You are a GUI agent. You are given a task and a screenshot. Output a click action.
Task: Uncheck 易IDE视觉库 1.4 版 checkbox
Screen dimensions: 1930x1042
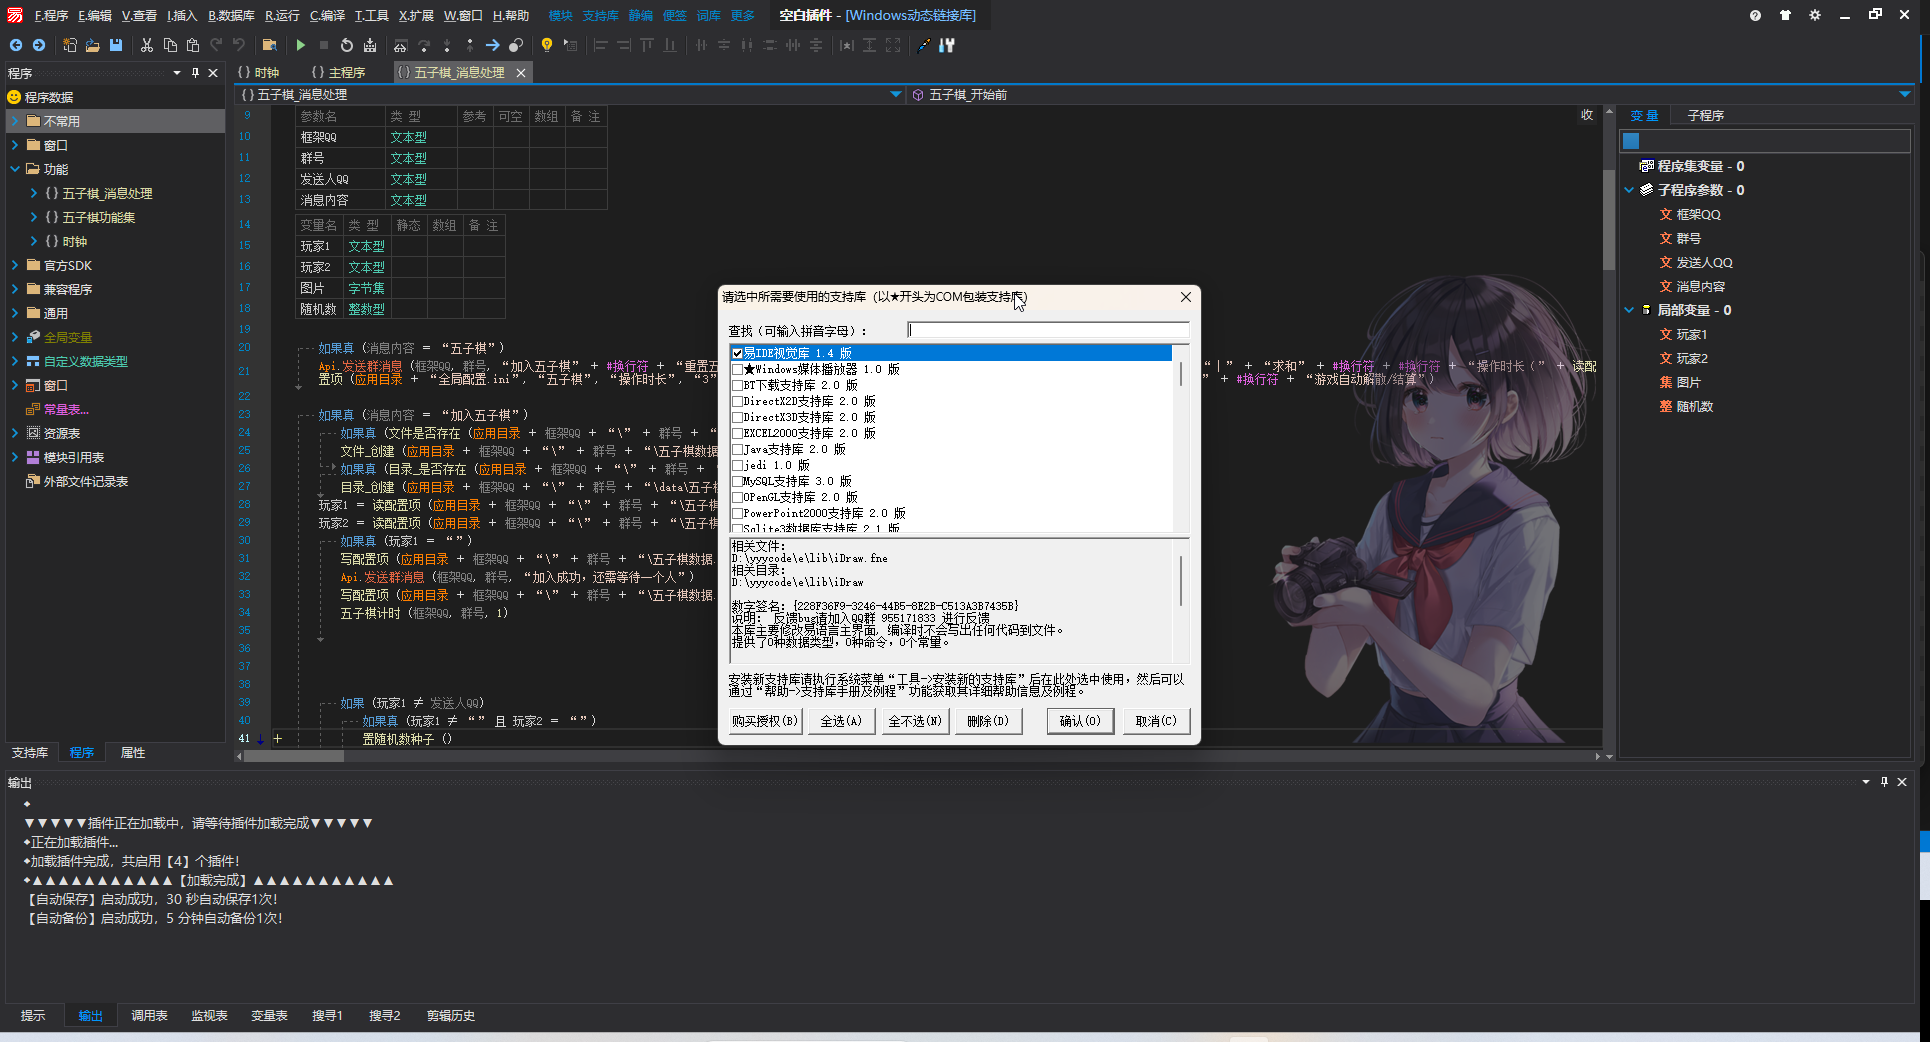(737, 353)
